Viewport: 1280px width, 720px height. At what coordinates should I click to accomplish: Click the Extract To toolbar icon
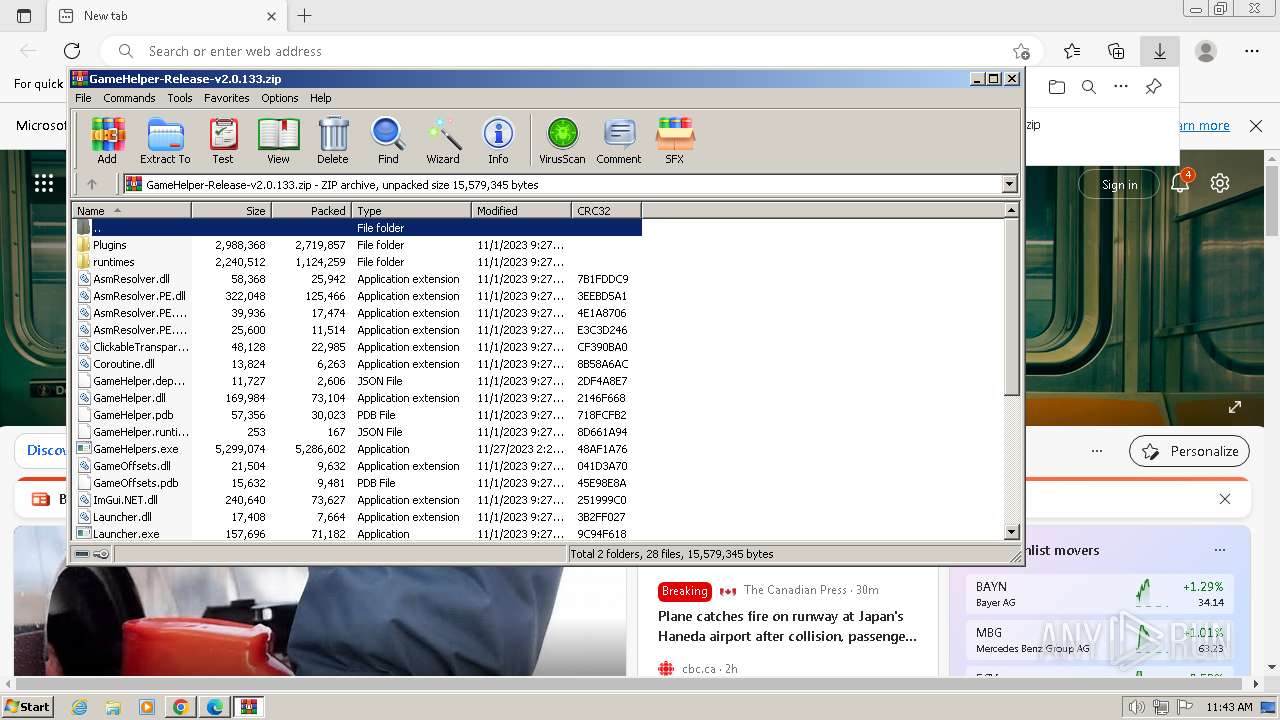165,140
